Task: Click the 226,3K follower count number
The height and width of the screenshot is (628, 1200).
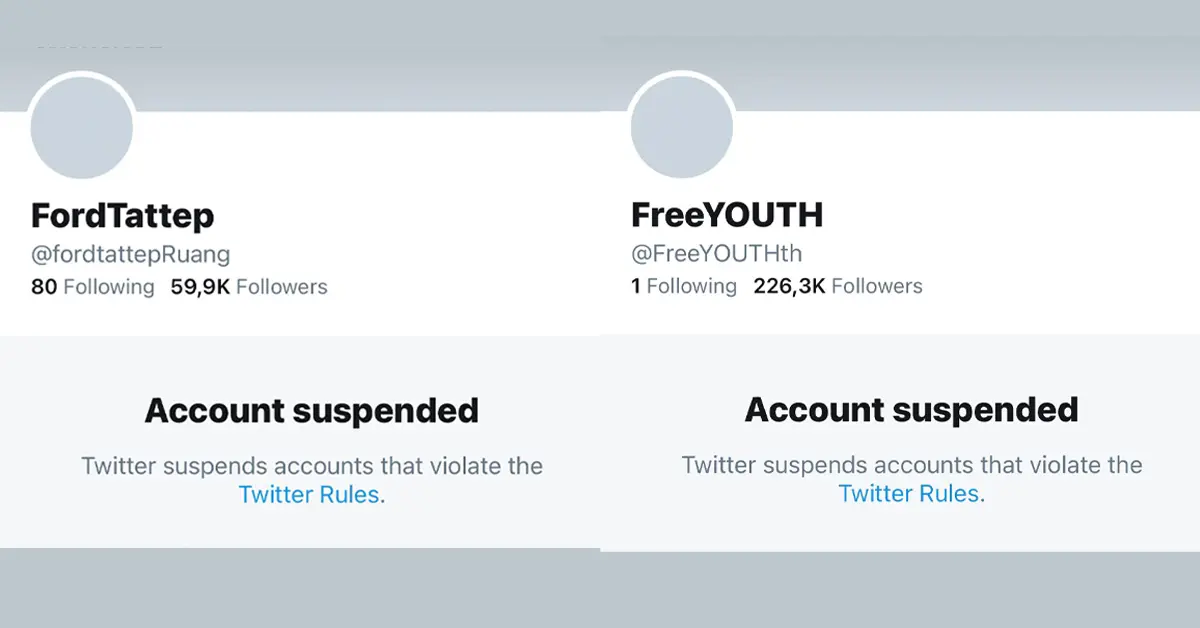Action: click(789, 287)
